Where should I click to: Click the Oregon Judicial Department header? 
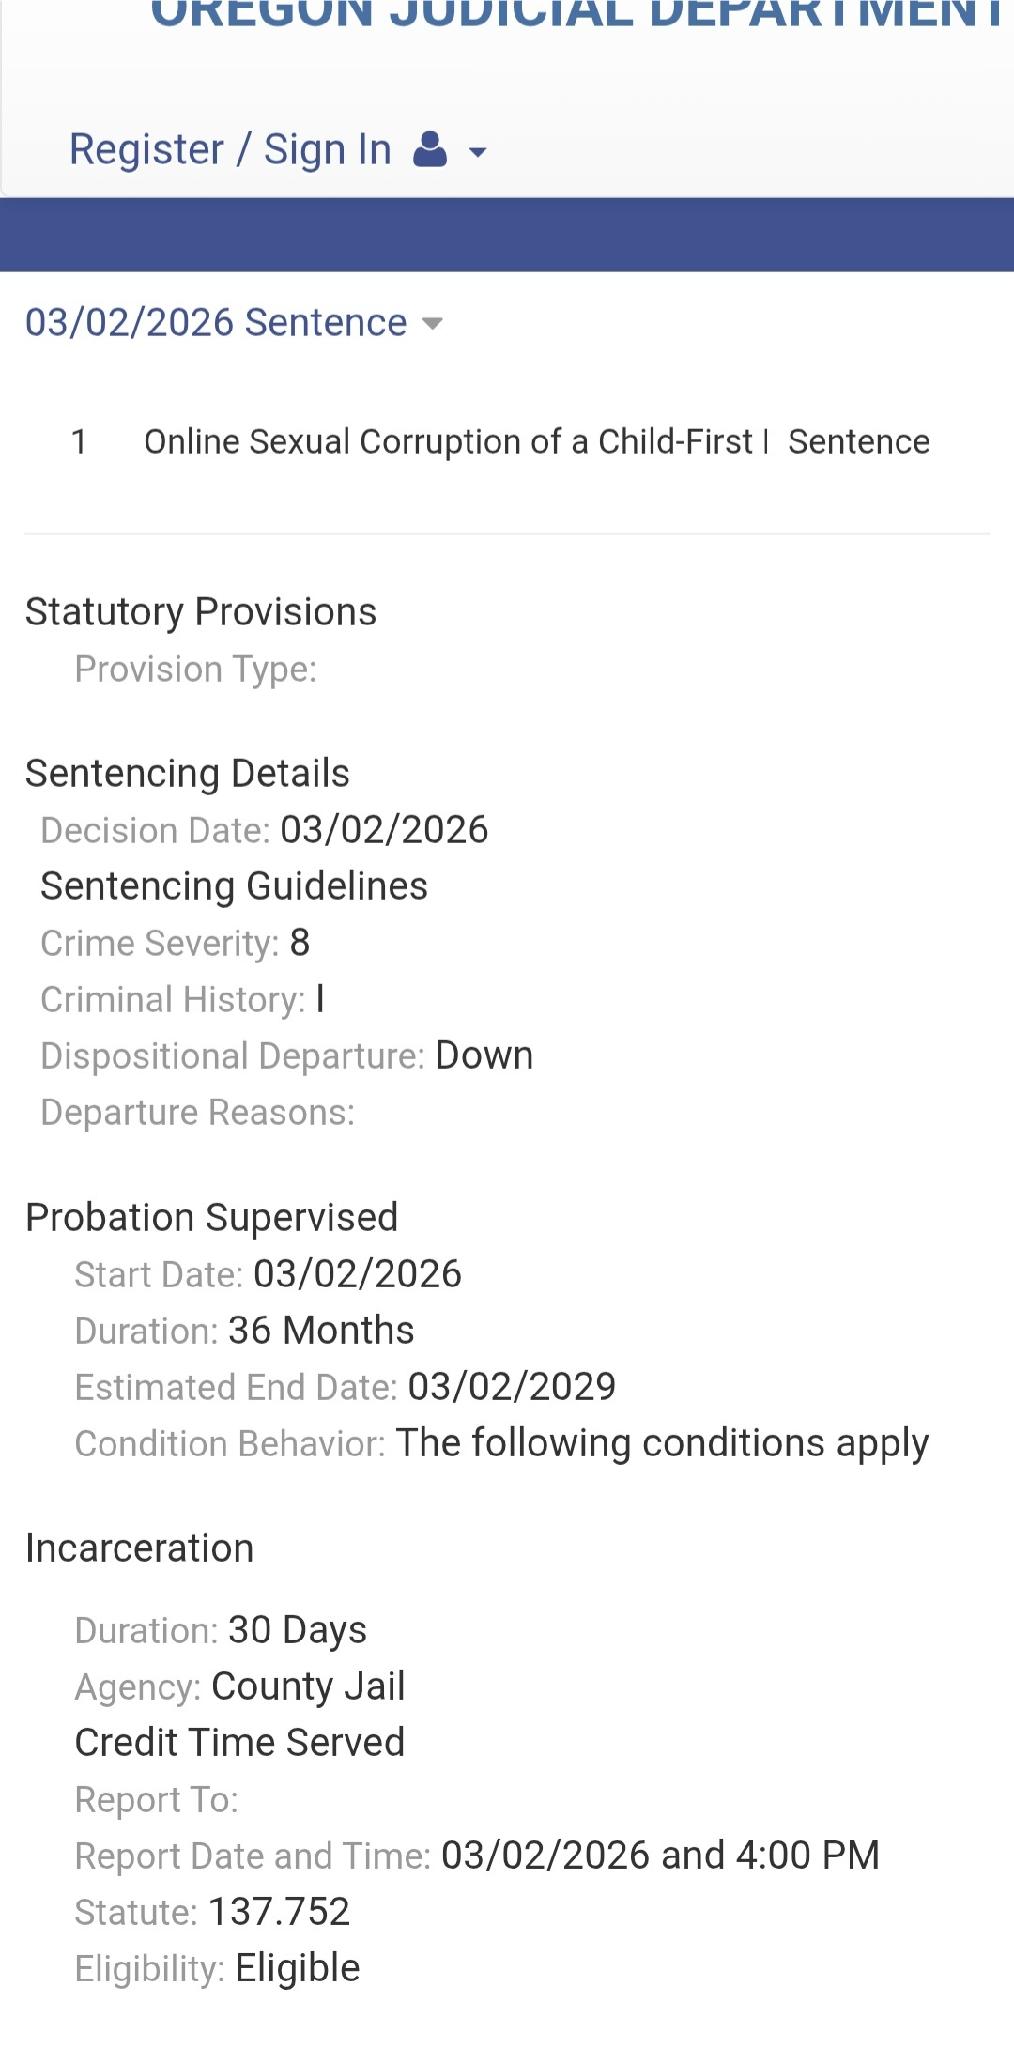coord(577,14)
